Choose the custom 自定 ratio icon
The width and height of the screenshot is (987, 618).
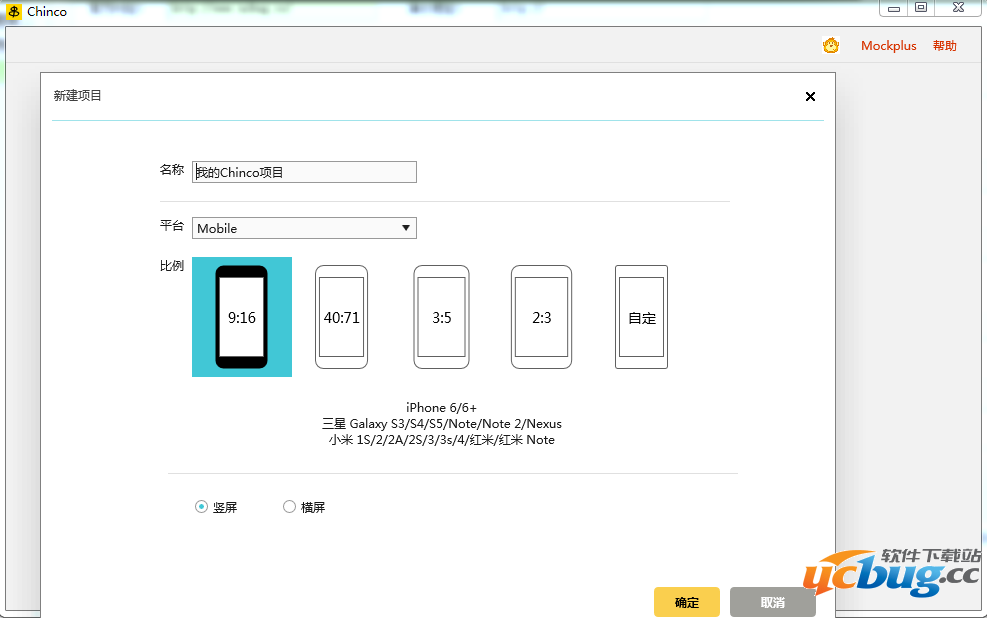[641, 317]
